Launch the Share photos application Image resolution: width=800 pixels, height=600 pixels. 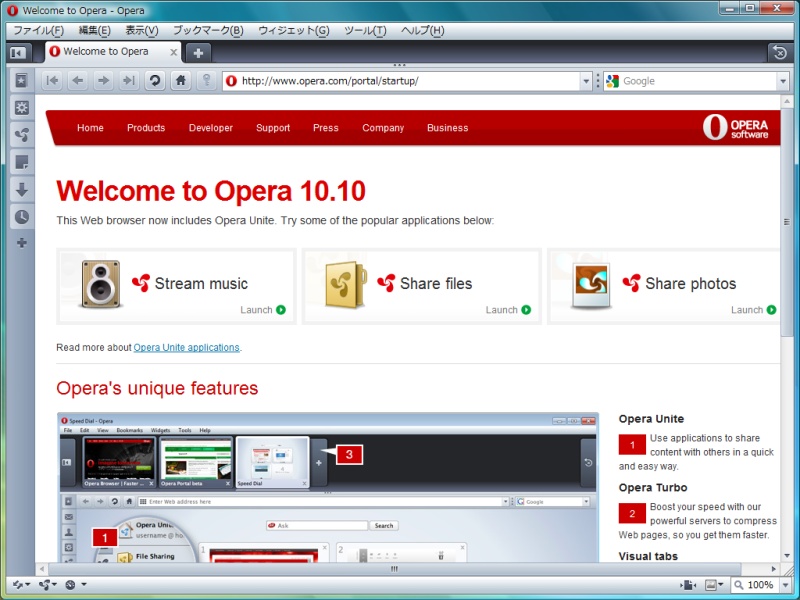pyautogui.click(x=754, y=310)
